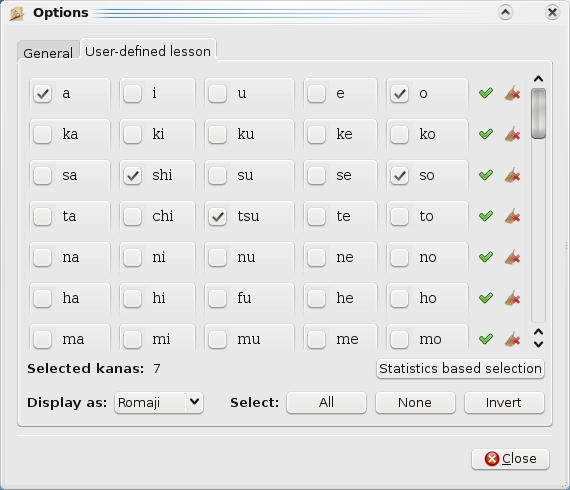Image resolution: width=570 pixels, height=490 pixels.
Task: Clear the ha-row selection with the broom icon
Action: point(513,298)
